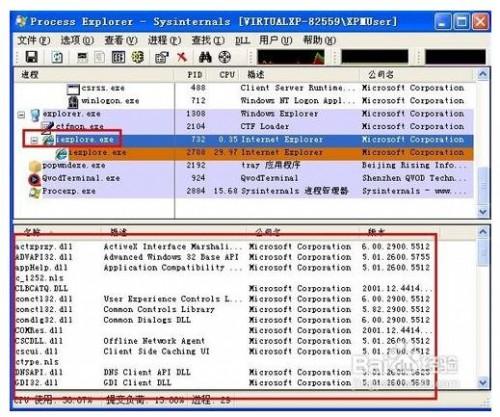This screenshot has width=500, height=417.
Task: Select ADVAPI32.dll in the DLL list
Action: click(44, 257)
